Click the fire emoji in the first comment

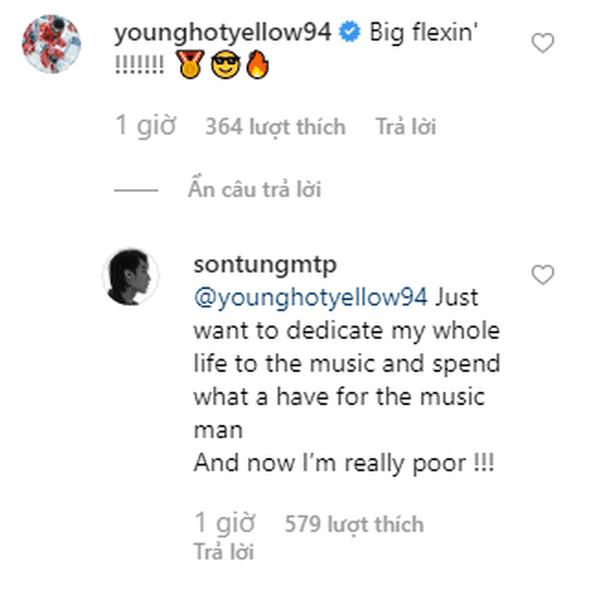point(256,68)
